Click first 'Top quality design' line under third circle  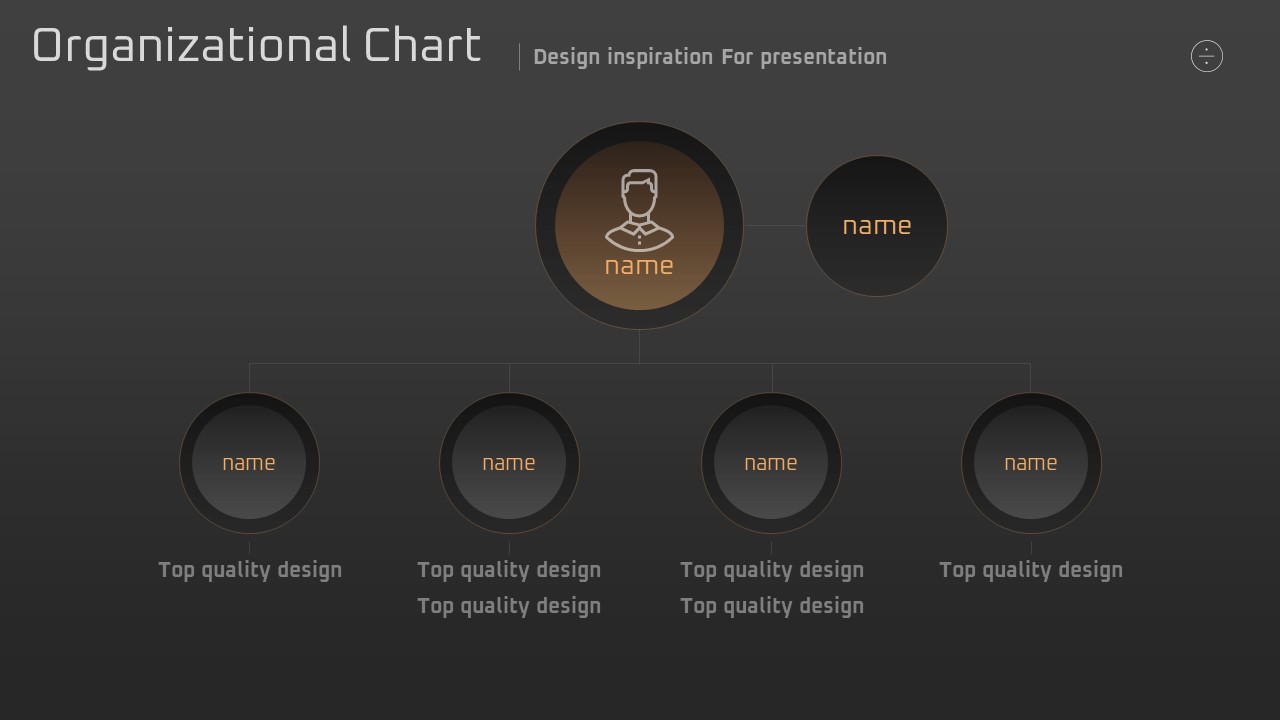point(772,570)
